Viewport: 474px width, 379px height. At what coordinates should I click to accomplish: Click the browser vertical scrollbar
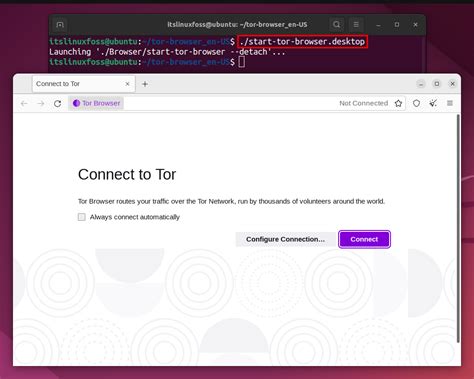(x=458, y=228)
